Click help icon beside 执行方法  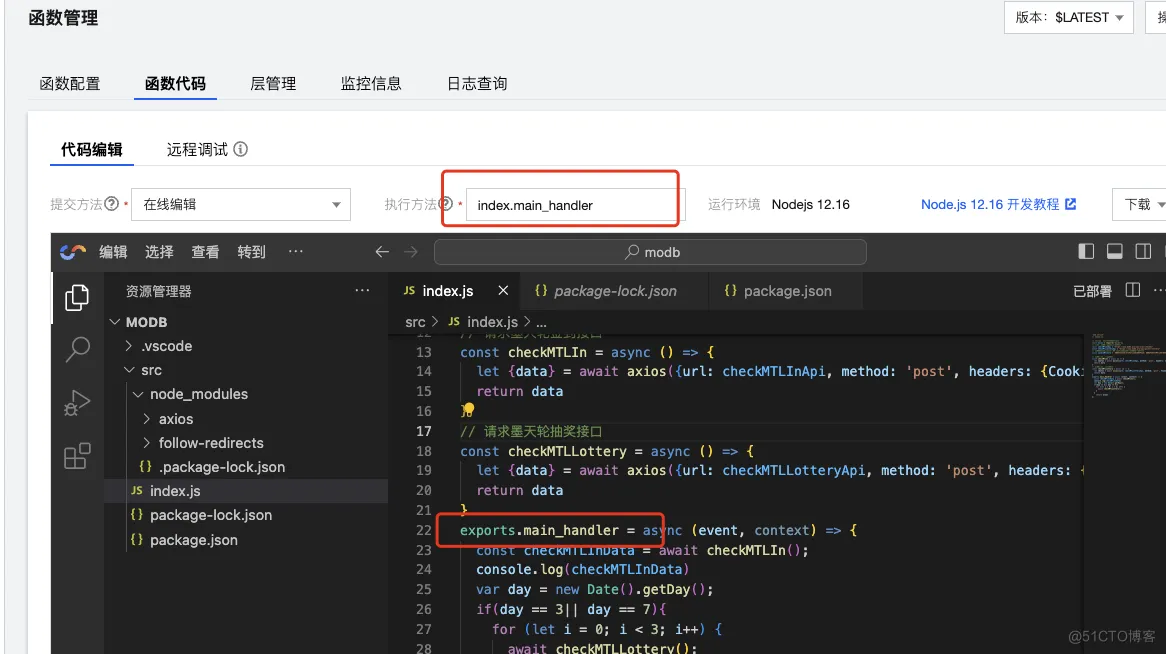coord(445,204)
